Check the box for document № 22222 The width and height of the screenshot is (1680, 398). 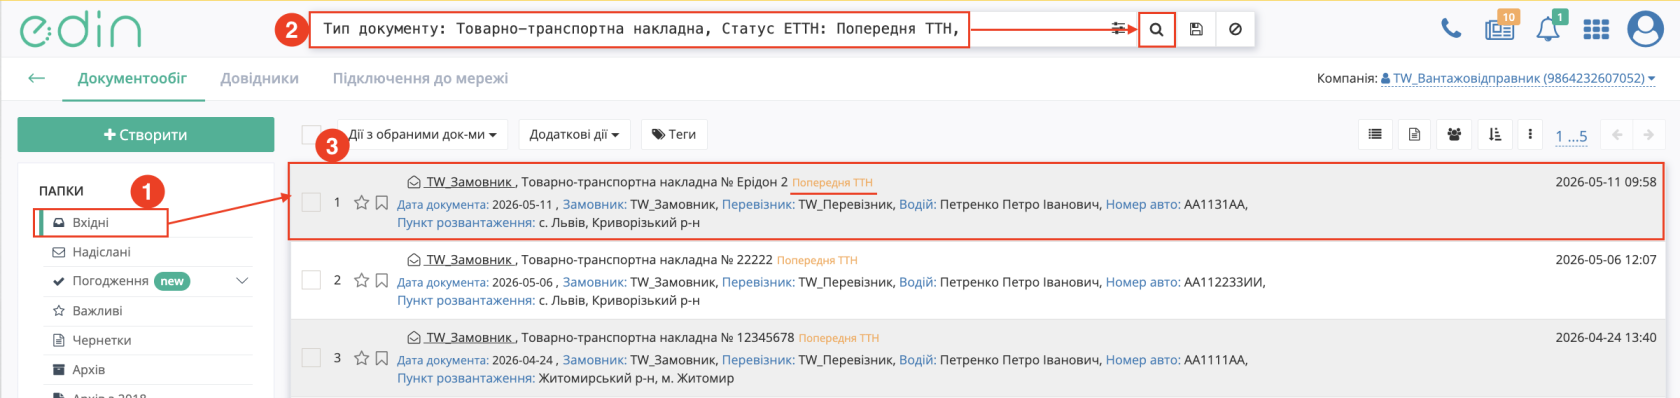[x=311, y=280]
